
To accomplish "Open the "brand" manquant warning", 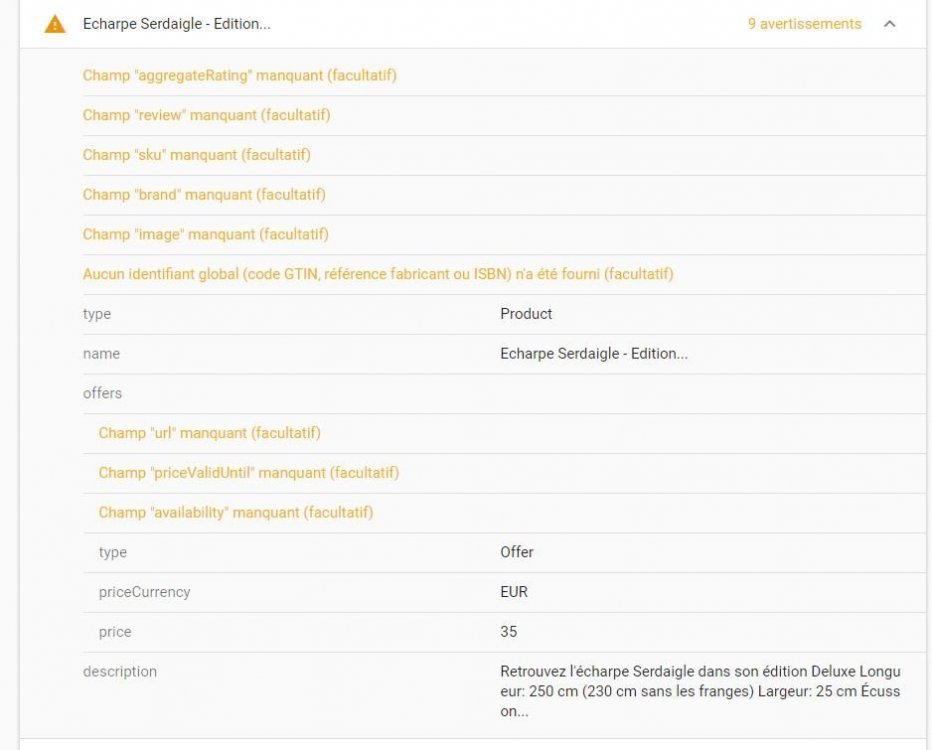I will coord(204,194).
